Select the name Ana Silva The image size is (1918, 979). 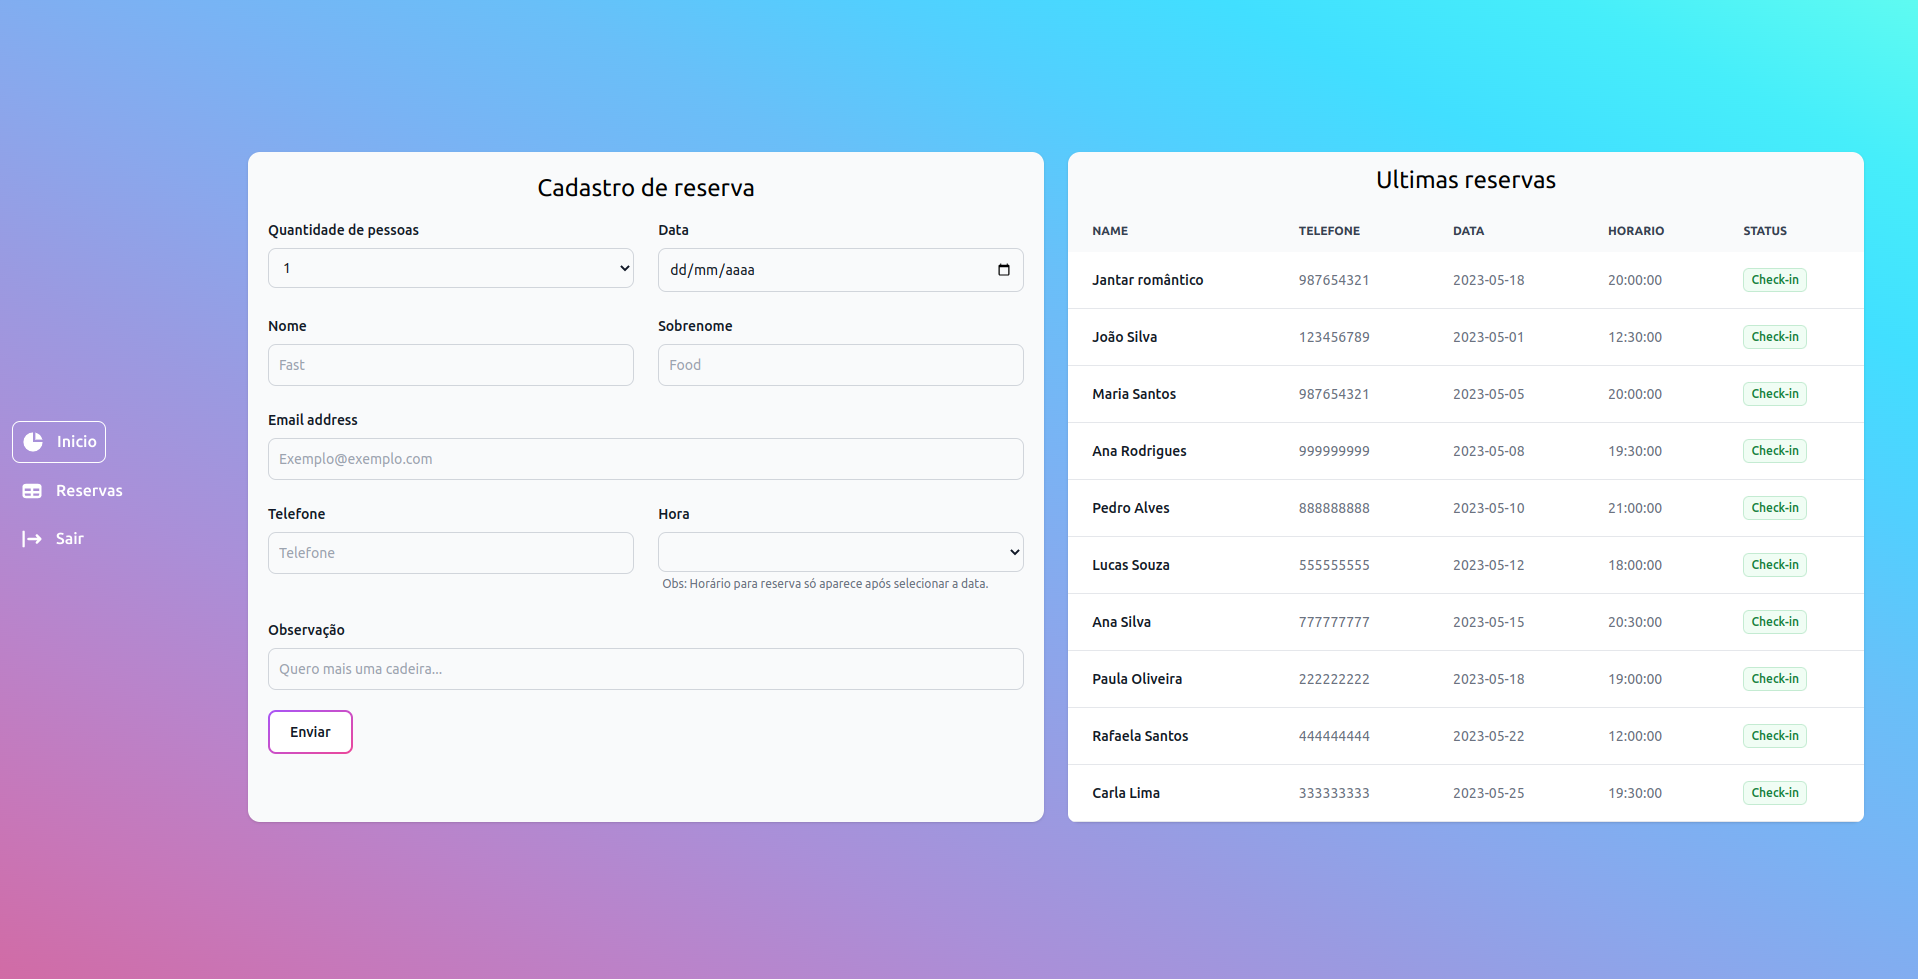[1121, 622]
